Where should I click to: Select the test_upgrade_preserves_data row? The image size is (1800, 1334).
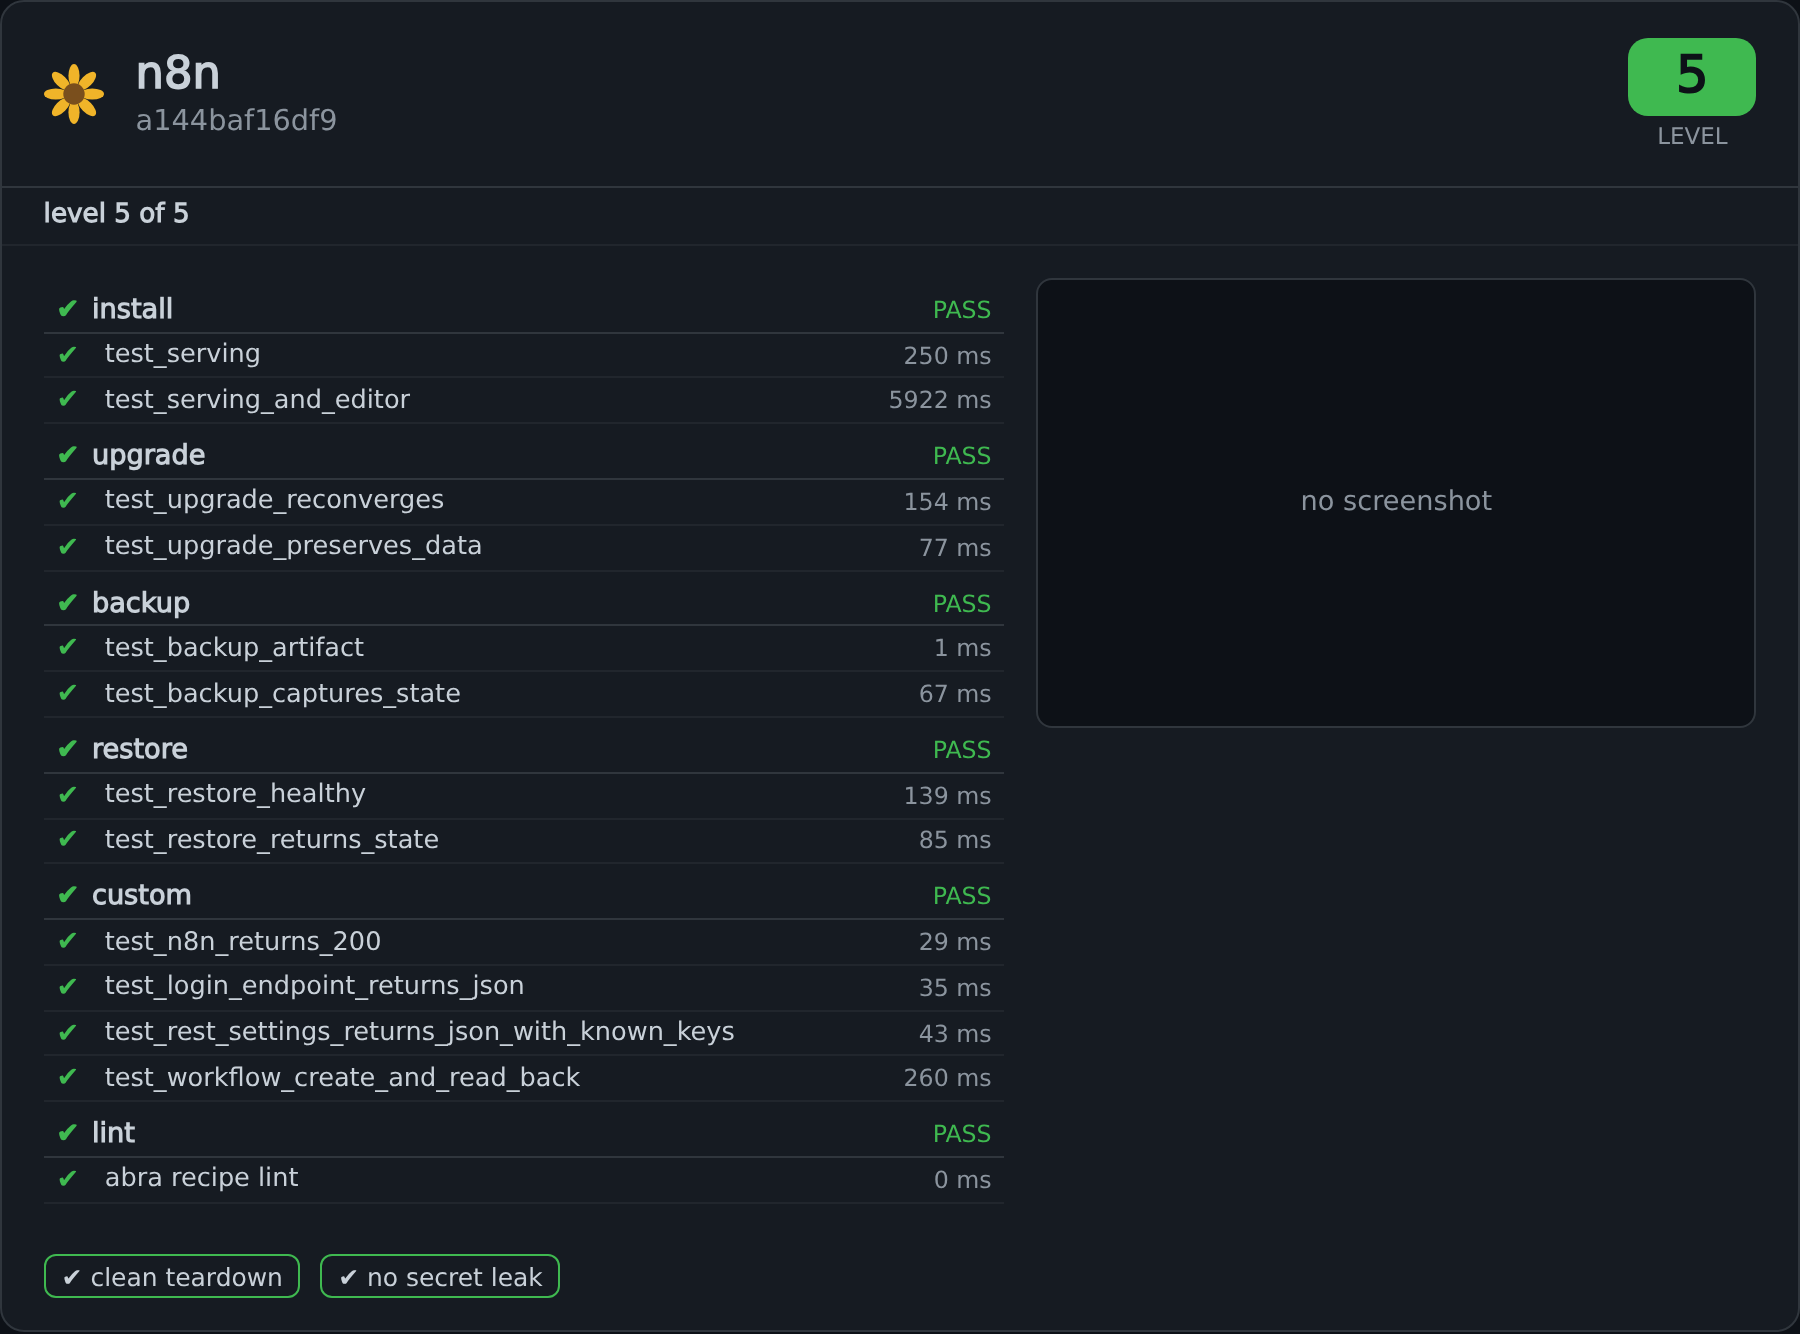[524, 548]
